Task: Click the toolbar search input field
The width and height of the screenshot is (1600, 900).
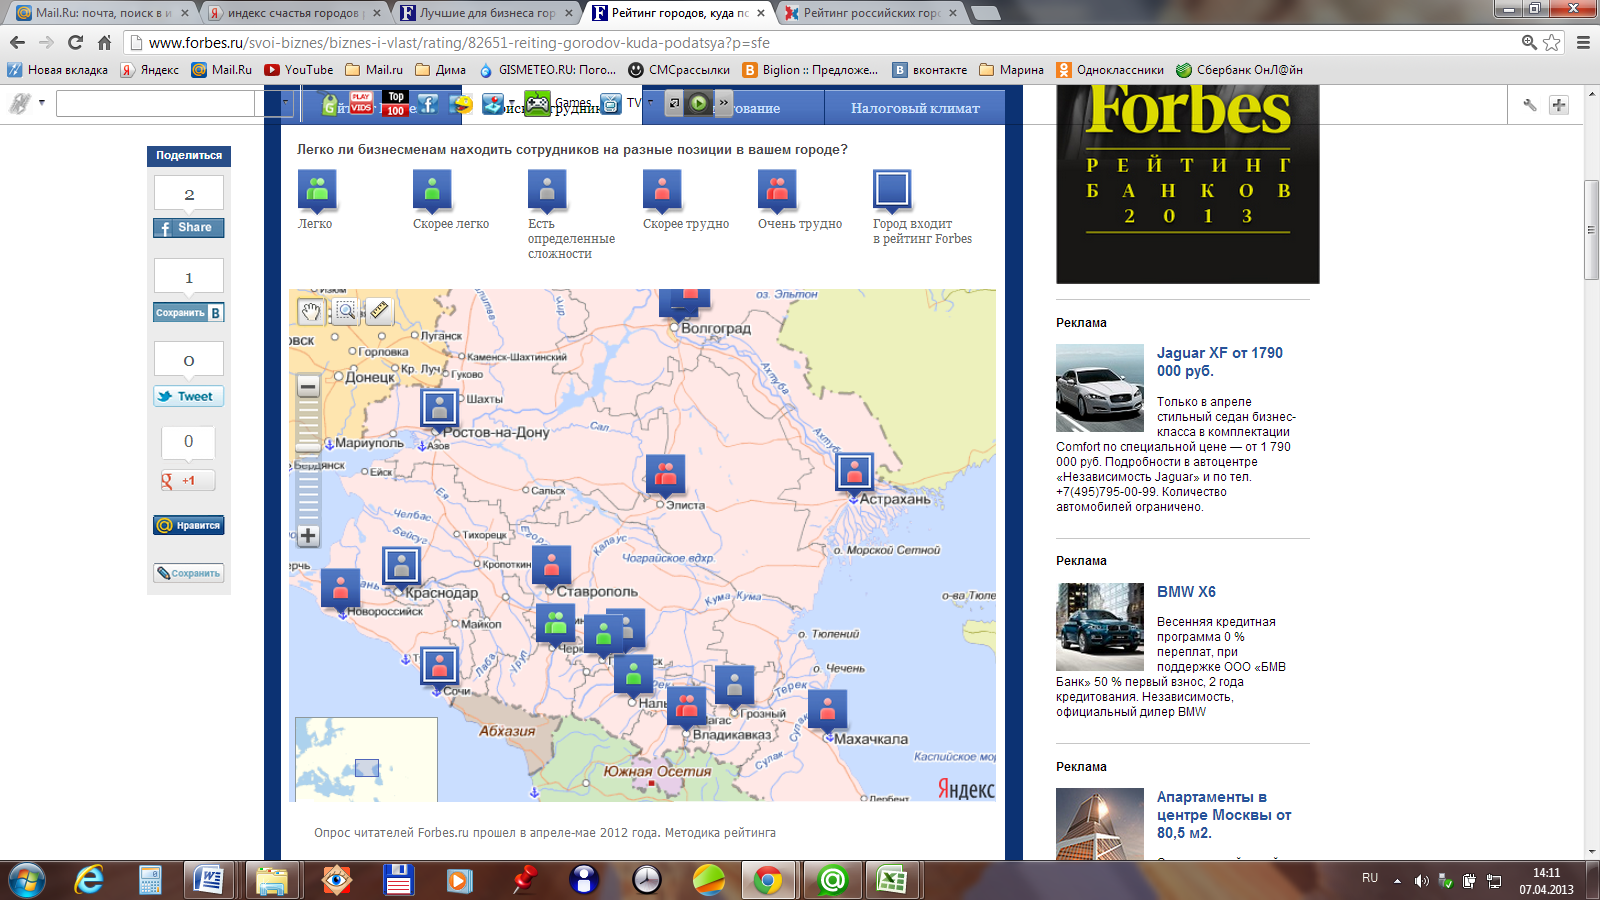Action: coord(155,103)
